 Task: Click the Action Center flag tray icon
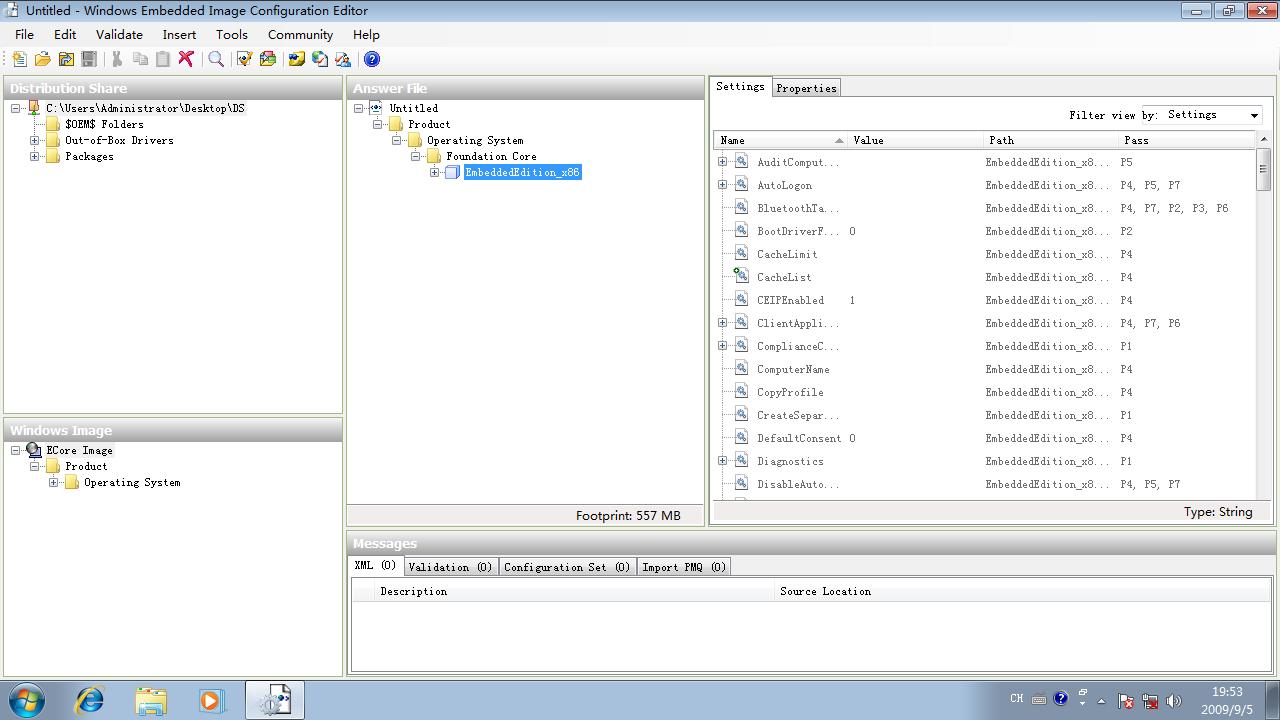[1125, 701]
